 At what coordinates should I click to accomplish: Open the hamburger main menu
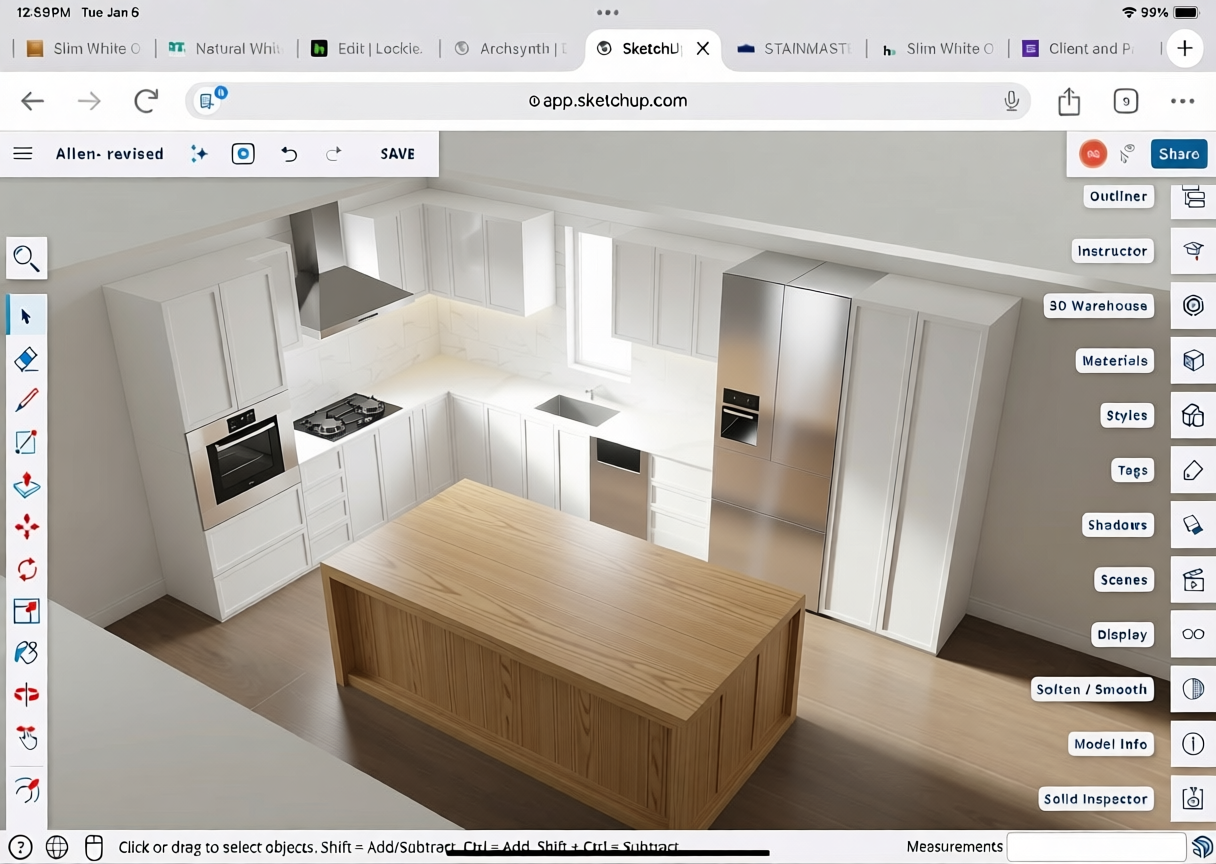[x=23, y=154]
